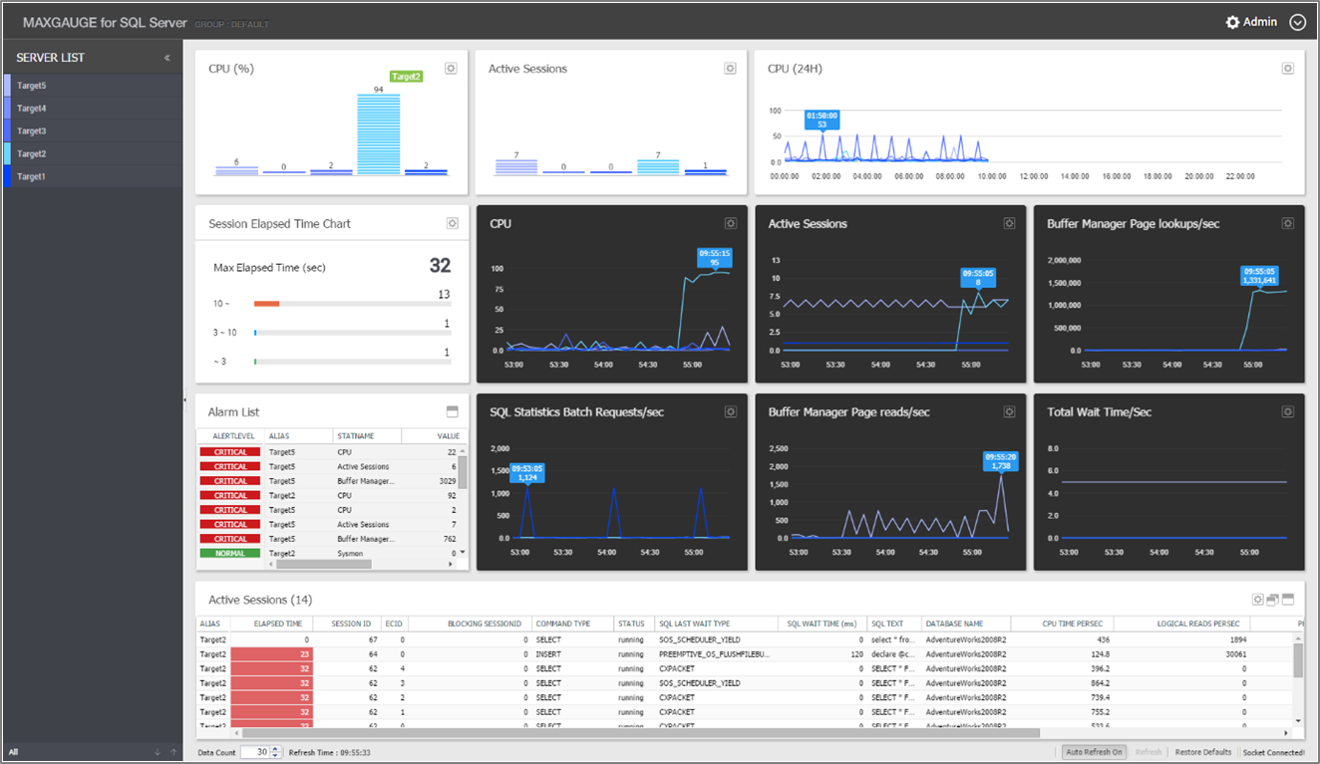Maximize the Active Sessions (14) grid
The image size is (1320, 764).
coord(1288,599)
